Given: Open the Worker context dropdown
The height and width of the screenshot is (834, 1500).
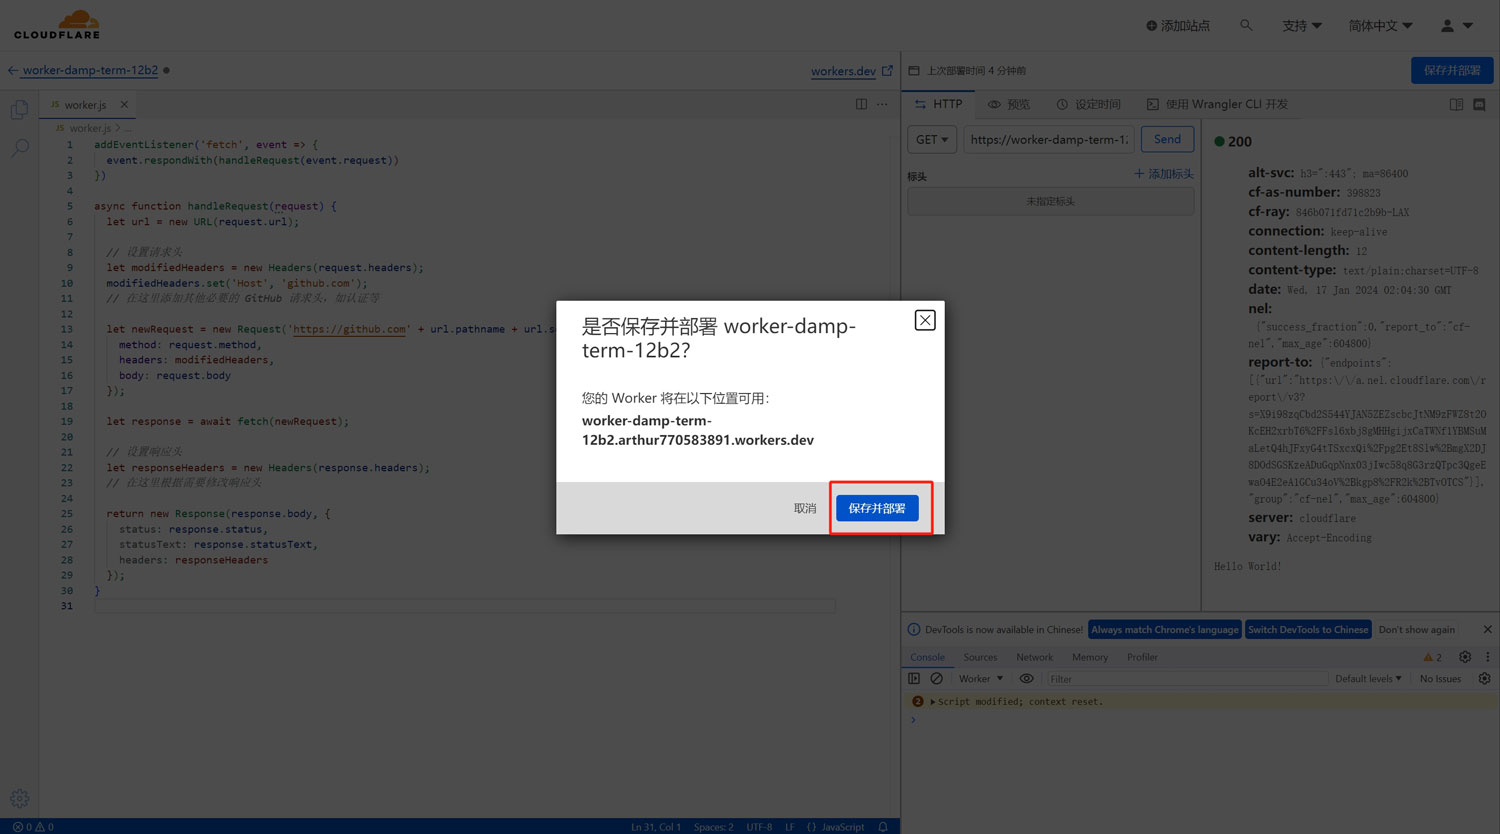Looking at the screenshot, I should (x=980, y=678).
